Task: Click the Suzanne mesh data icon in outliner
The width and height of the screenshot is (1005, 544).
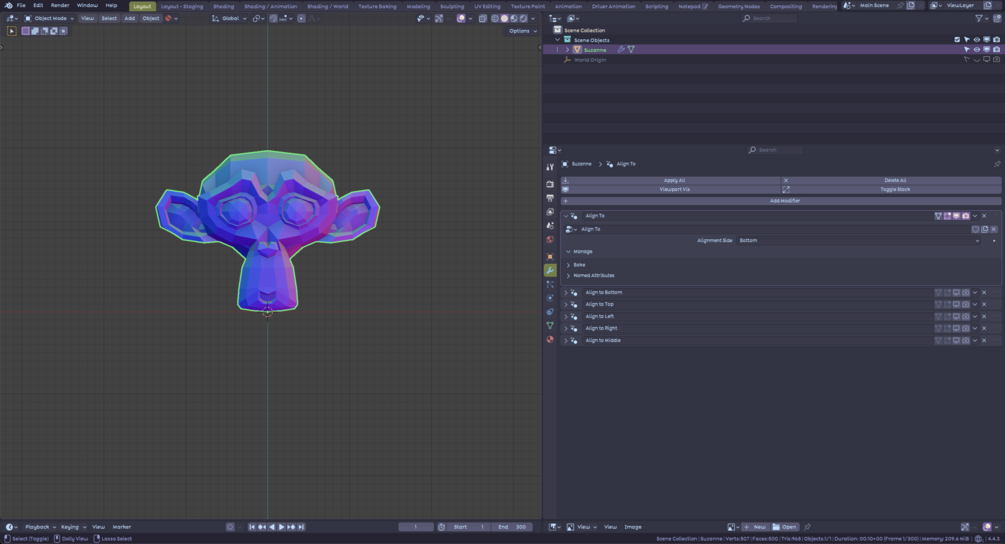Action: 631,49
